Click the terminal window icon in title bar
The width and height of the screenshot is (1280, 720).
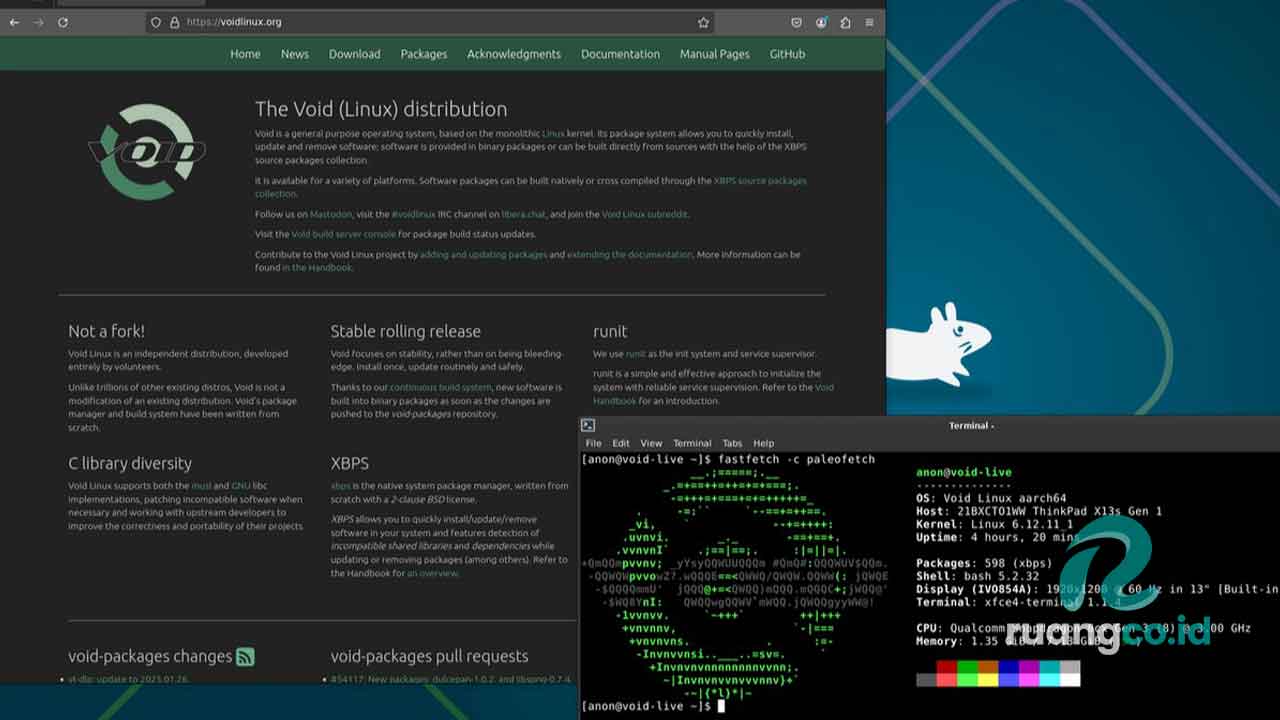click(x=588, y=426)
